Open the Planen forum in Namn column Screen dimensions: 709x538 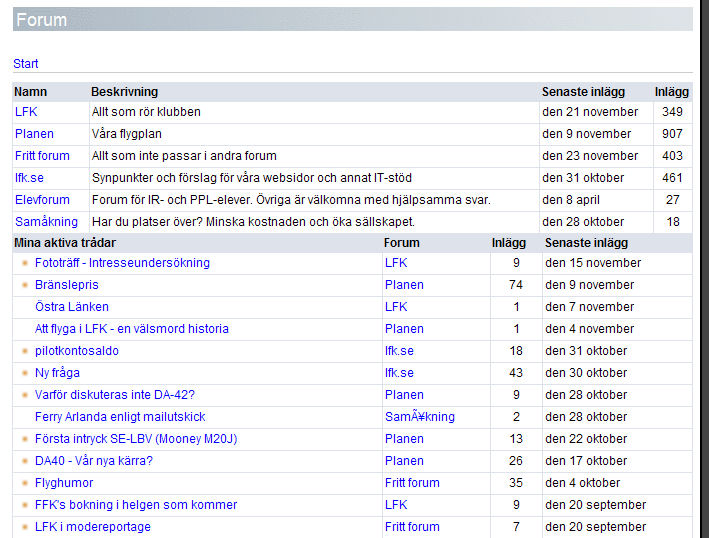(34, 134)
